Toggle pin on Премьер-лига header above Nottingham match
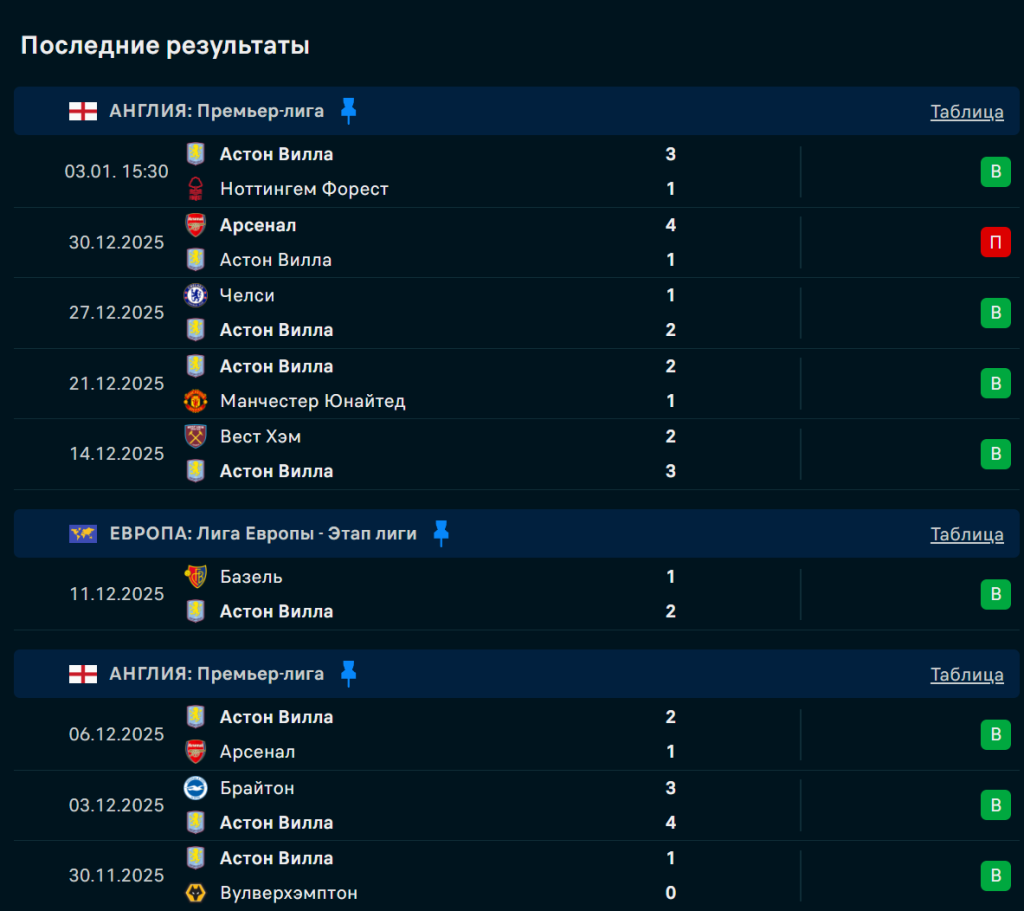This screenshot has height=911, width=1024. (x=348, y=111)
